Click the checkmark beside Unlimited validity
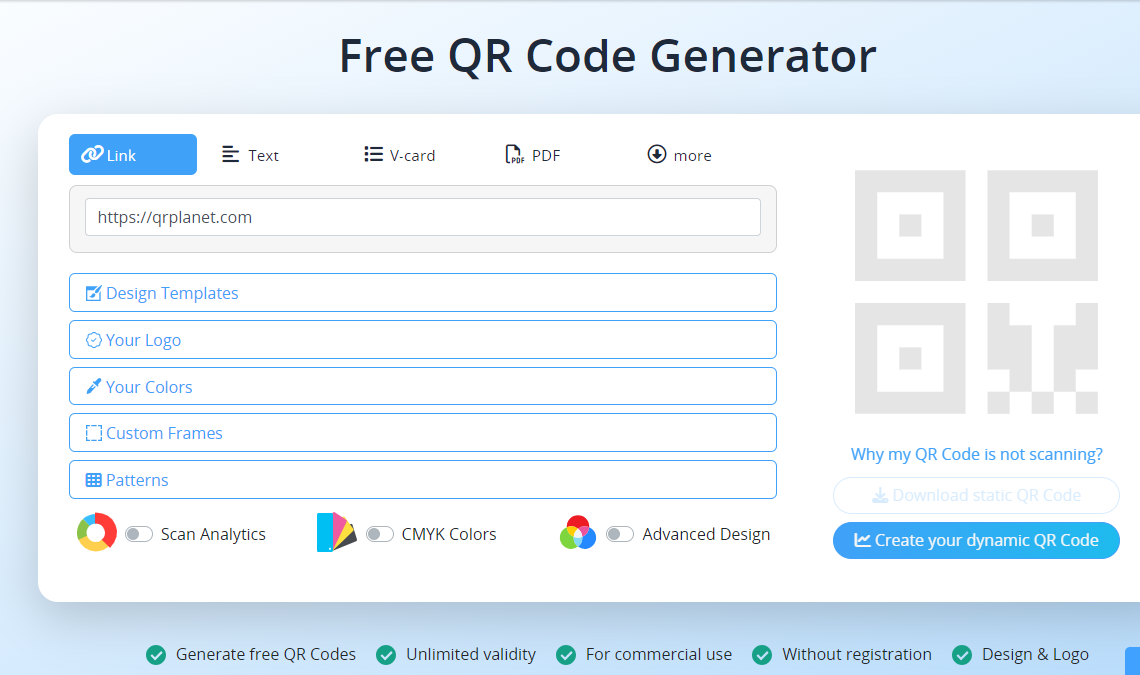 386,655
